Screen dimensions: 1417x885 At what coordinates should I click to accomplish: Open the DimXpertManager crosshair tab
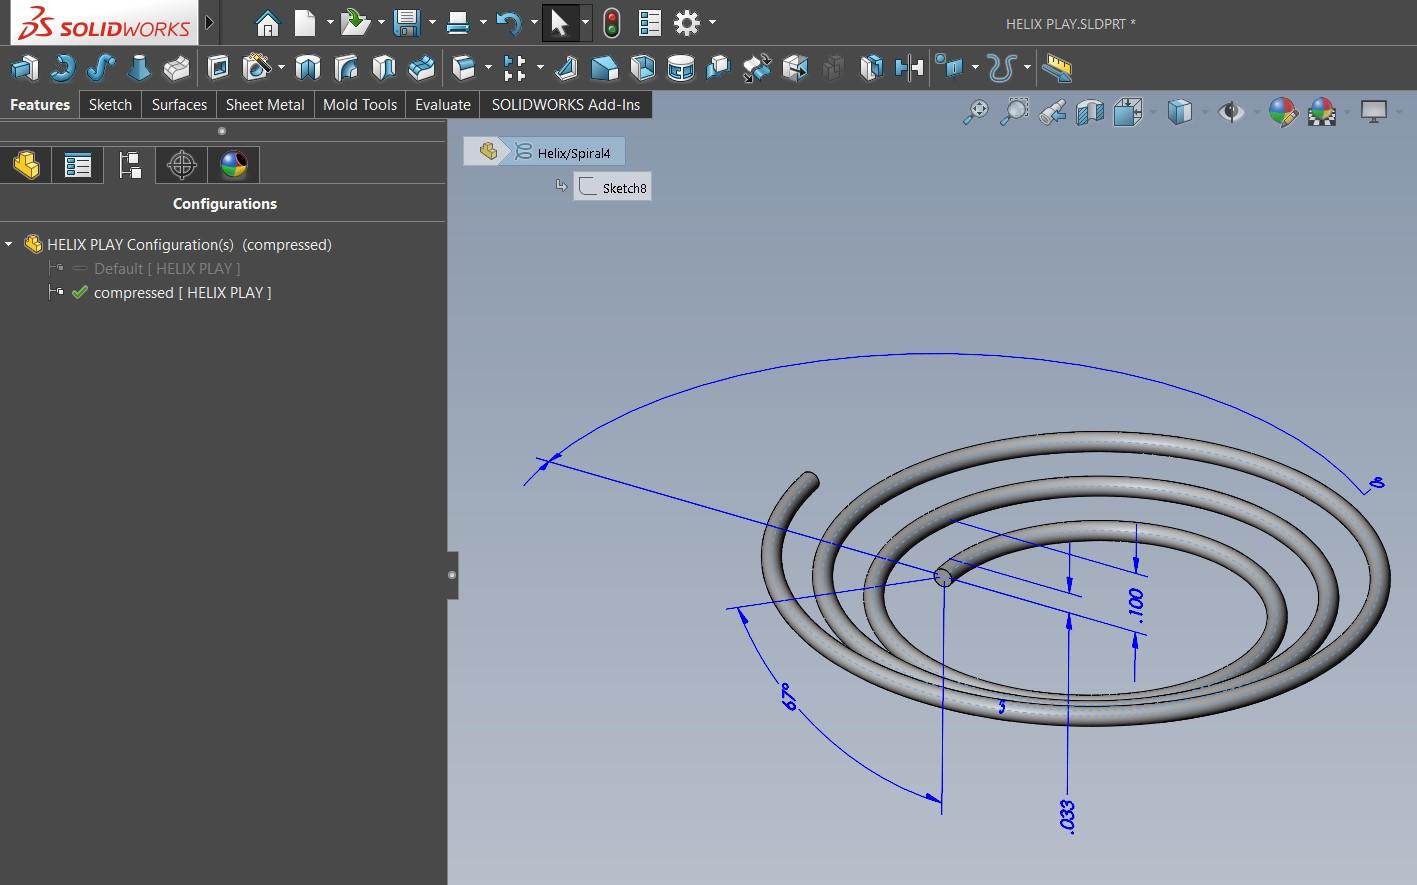(181, 165)
